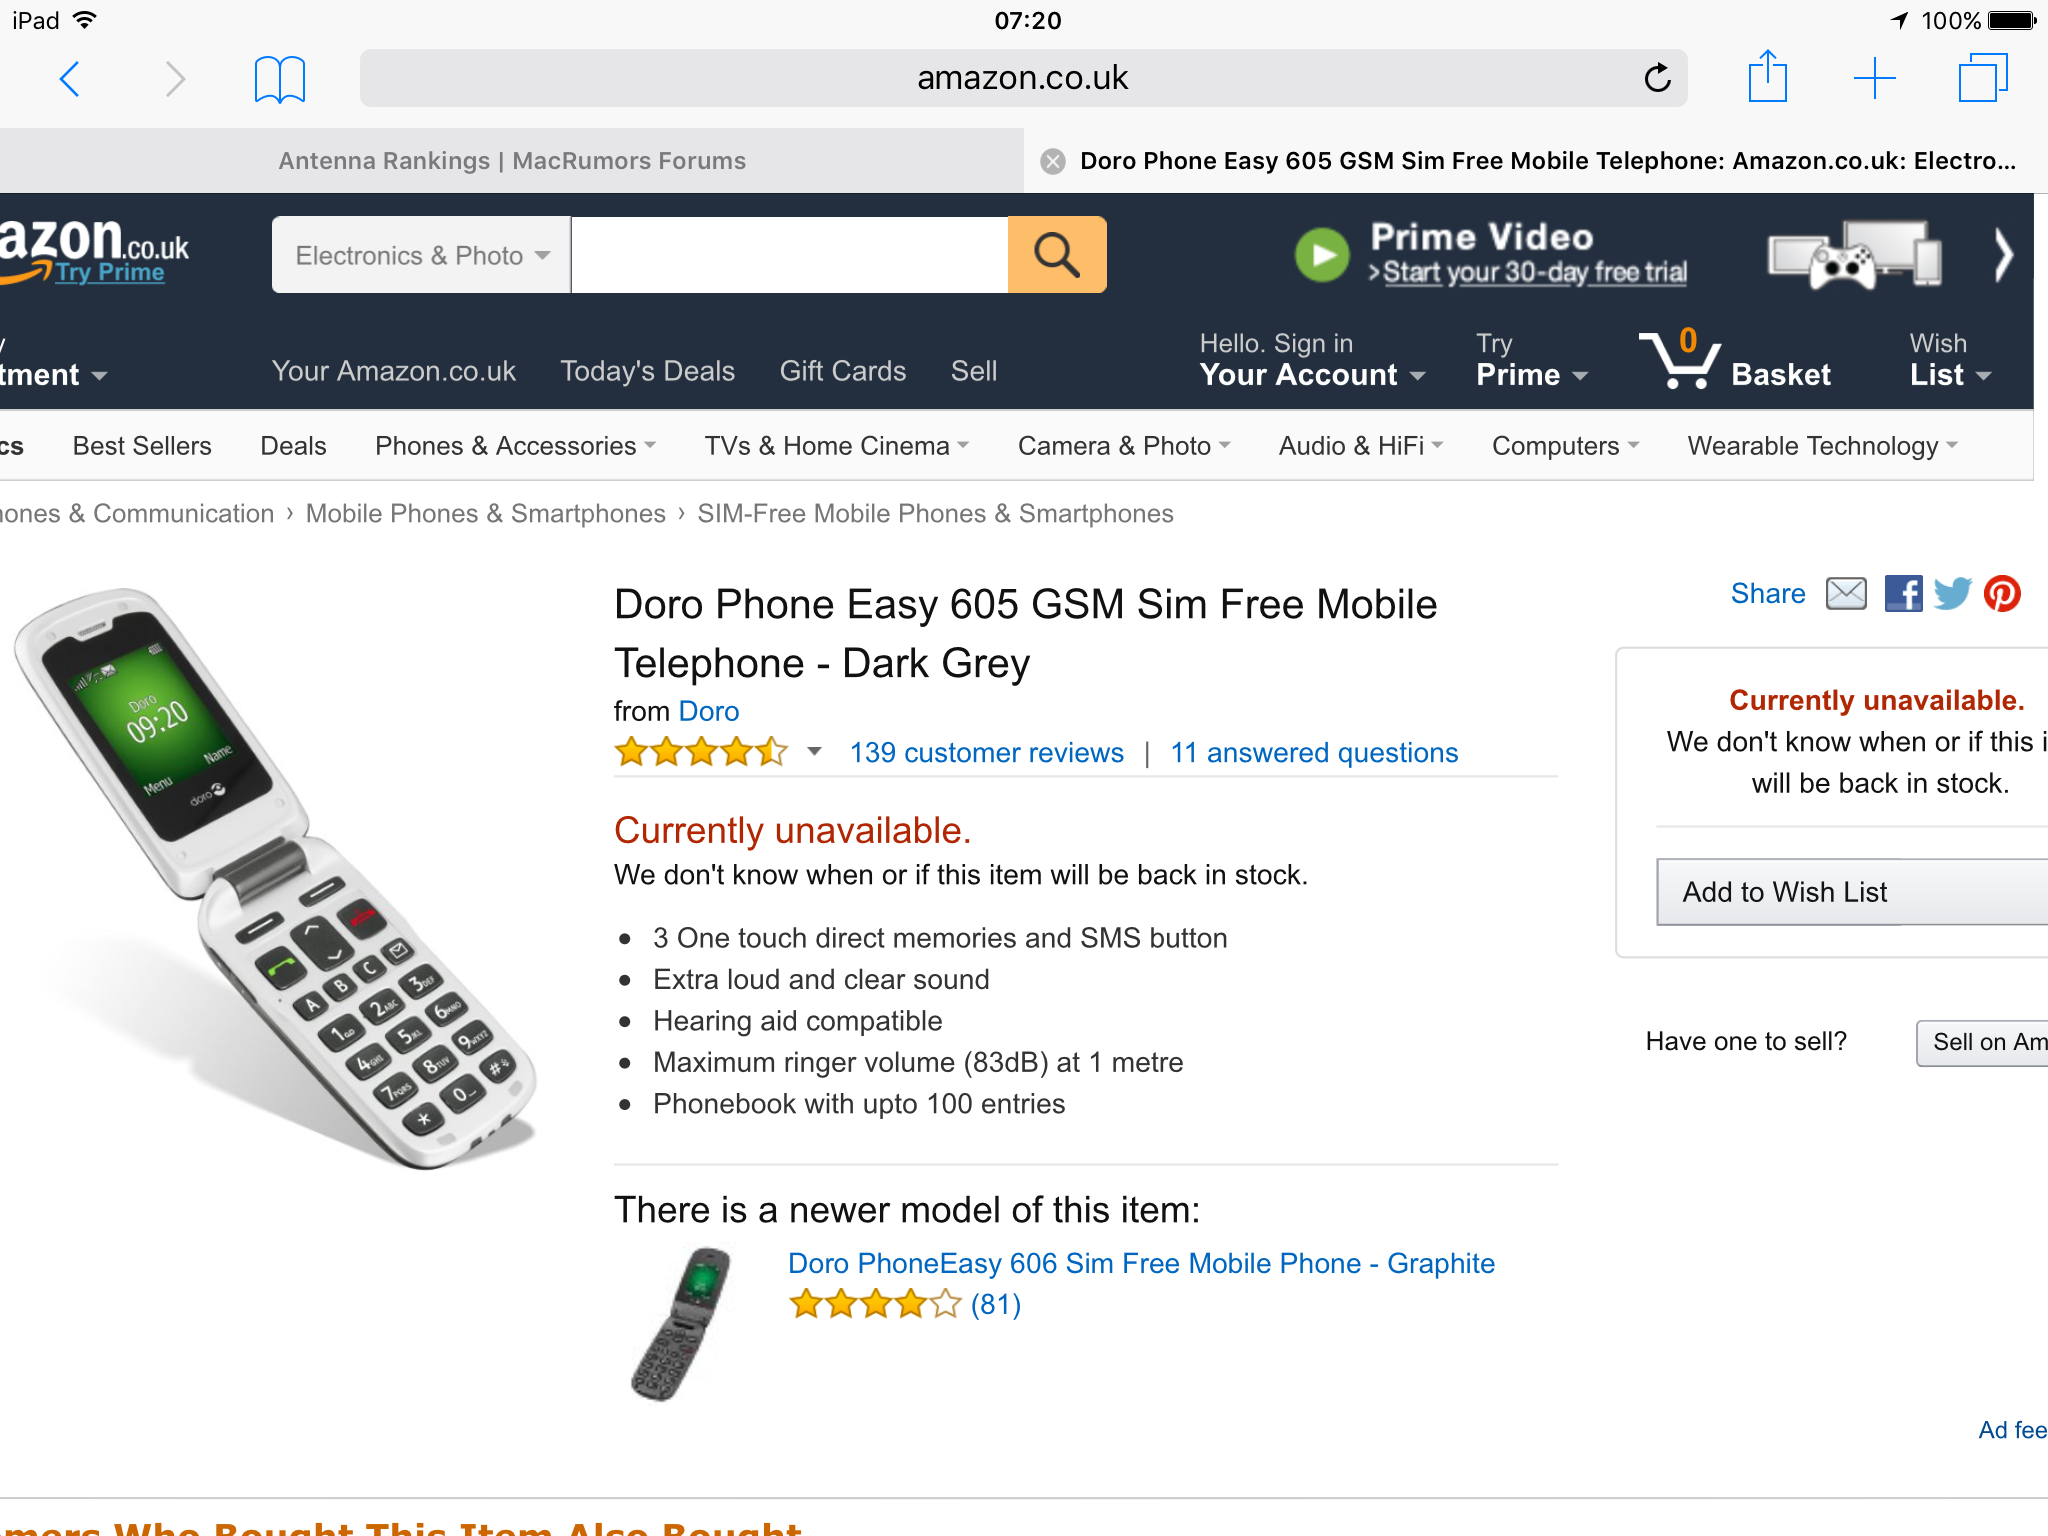Close the Doro Phone Easy tab
The width and height of the screenshot is (2048, 1536).
(1052, 161)
